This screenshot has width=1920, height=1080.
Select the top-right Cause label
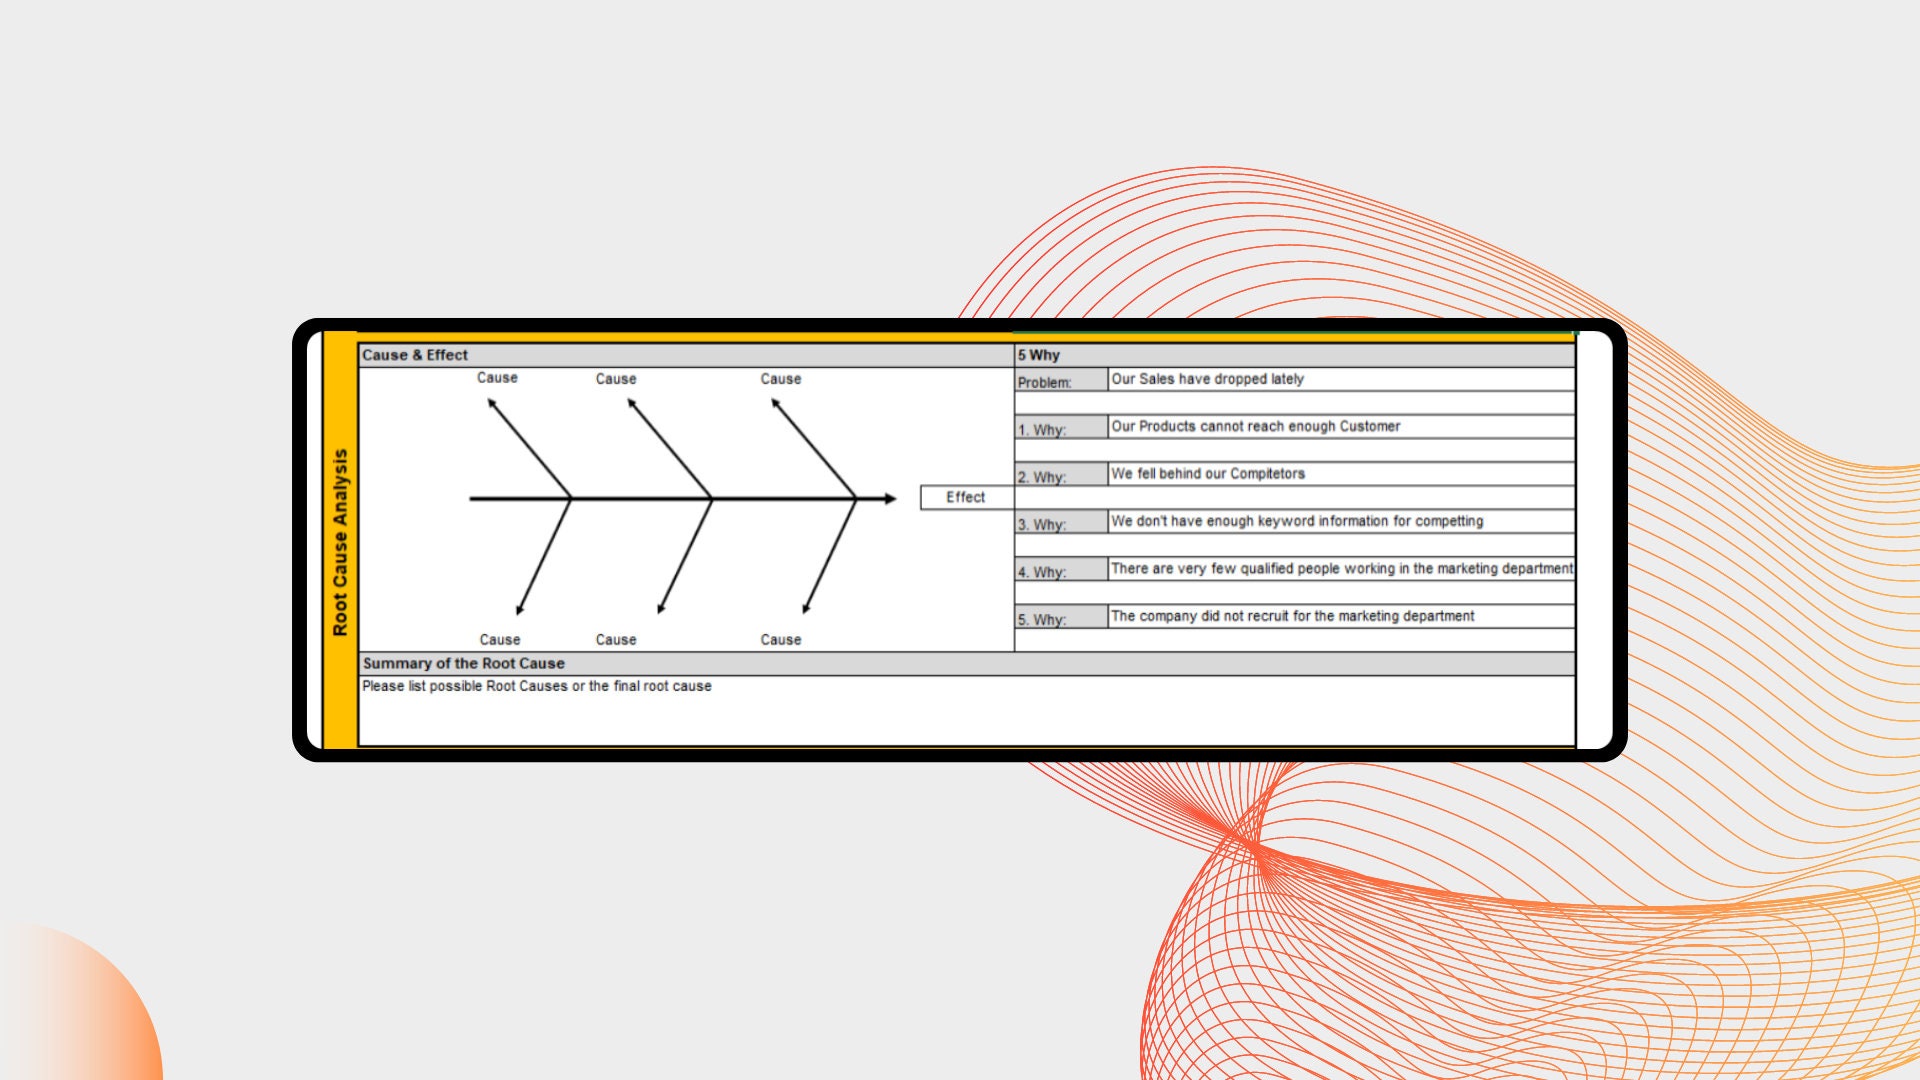click(x=781, y=379)
